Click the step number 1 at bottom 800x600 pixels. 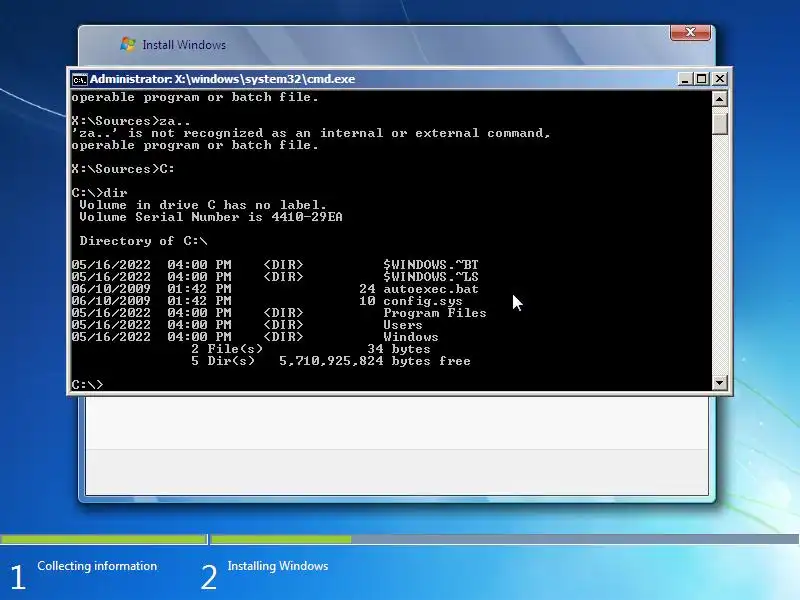pos(17,577)
